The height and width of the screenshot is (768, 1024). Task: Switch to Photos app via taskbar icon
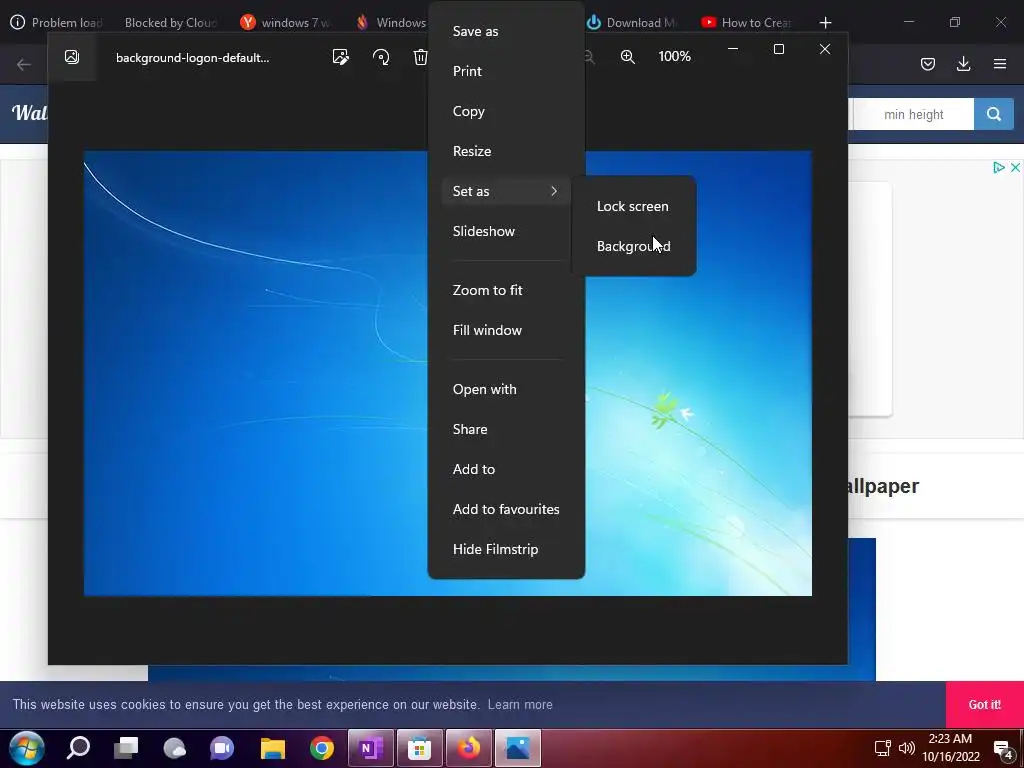518,748
